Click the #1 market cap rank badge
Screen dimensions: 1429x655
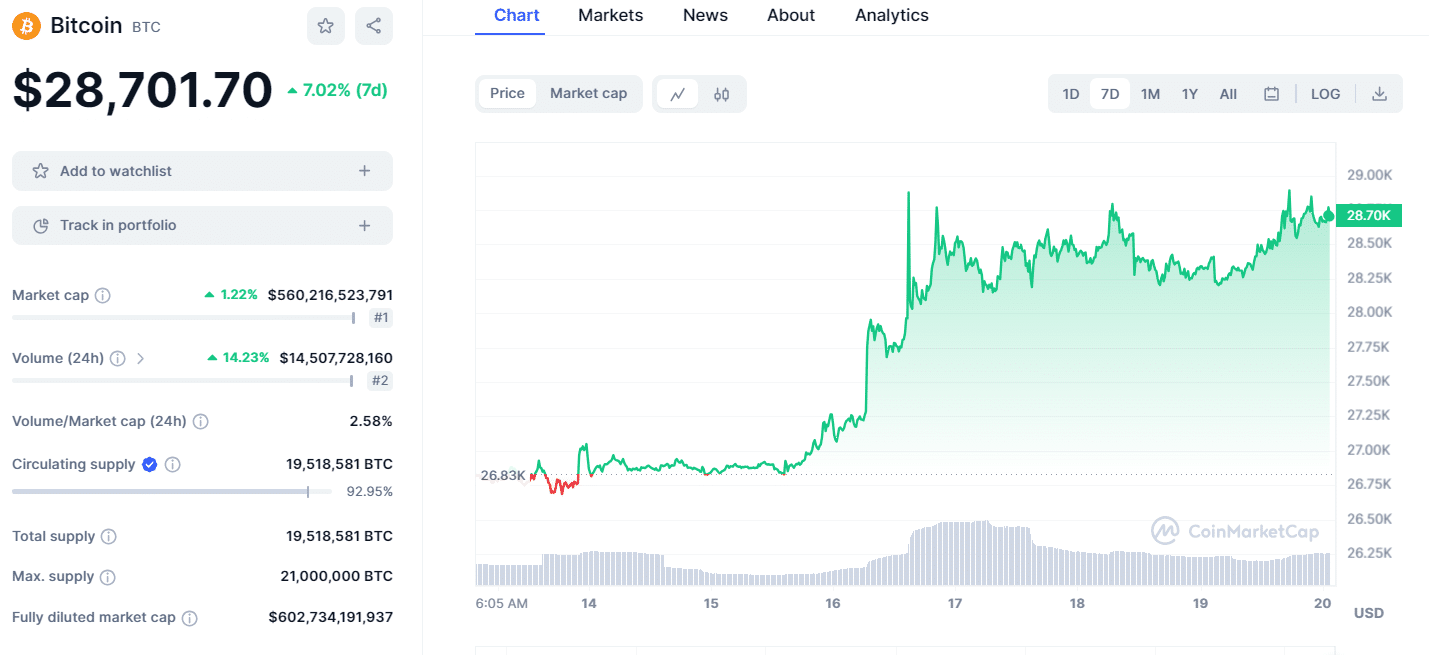click(x=380, y=318)
